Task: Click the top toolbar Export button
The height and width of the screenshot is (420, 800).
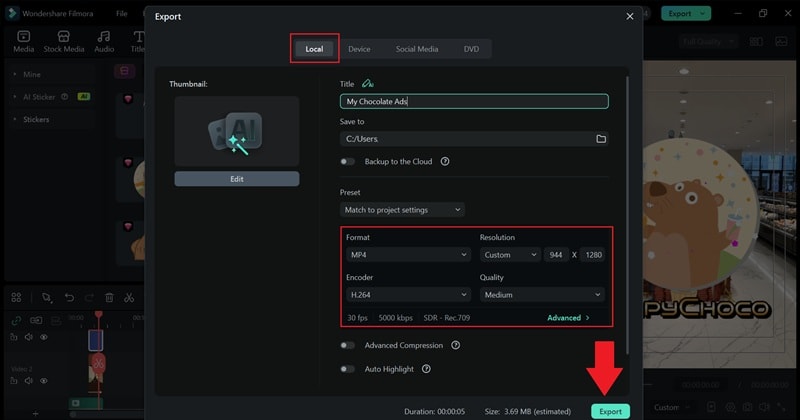Action: (x=686, y=13)
